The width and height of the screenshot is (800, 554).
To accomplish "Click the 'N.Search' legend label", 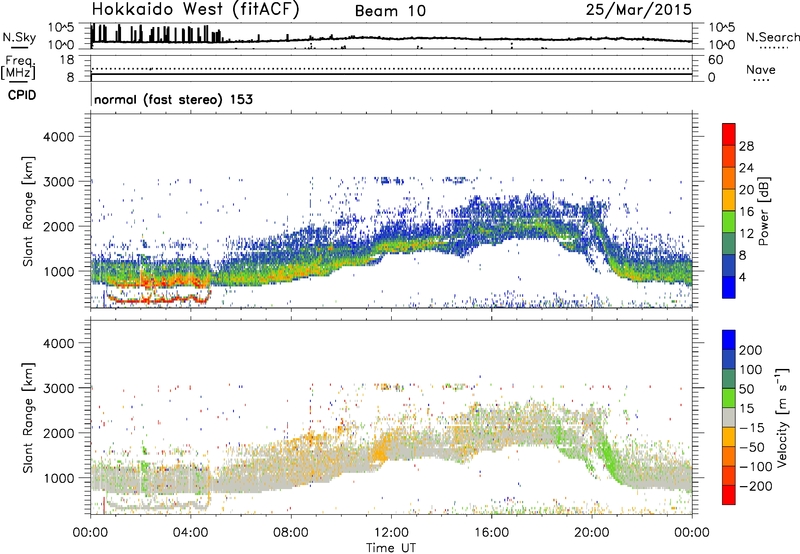I will pyautogui.click(x=773, y=37).
